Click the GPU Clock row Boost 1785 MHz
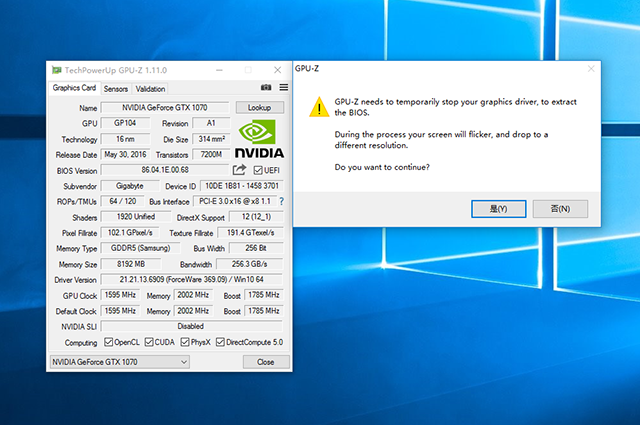The width and height of the screenshot is (640, 425). [264, 295]
